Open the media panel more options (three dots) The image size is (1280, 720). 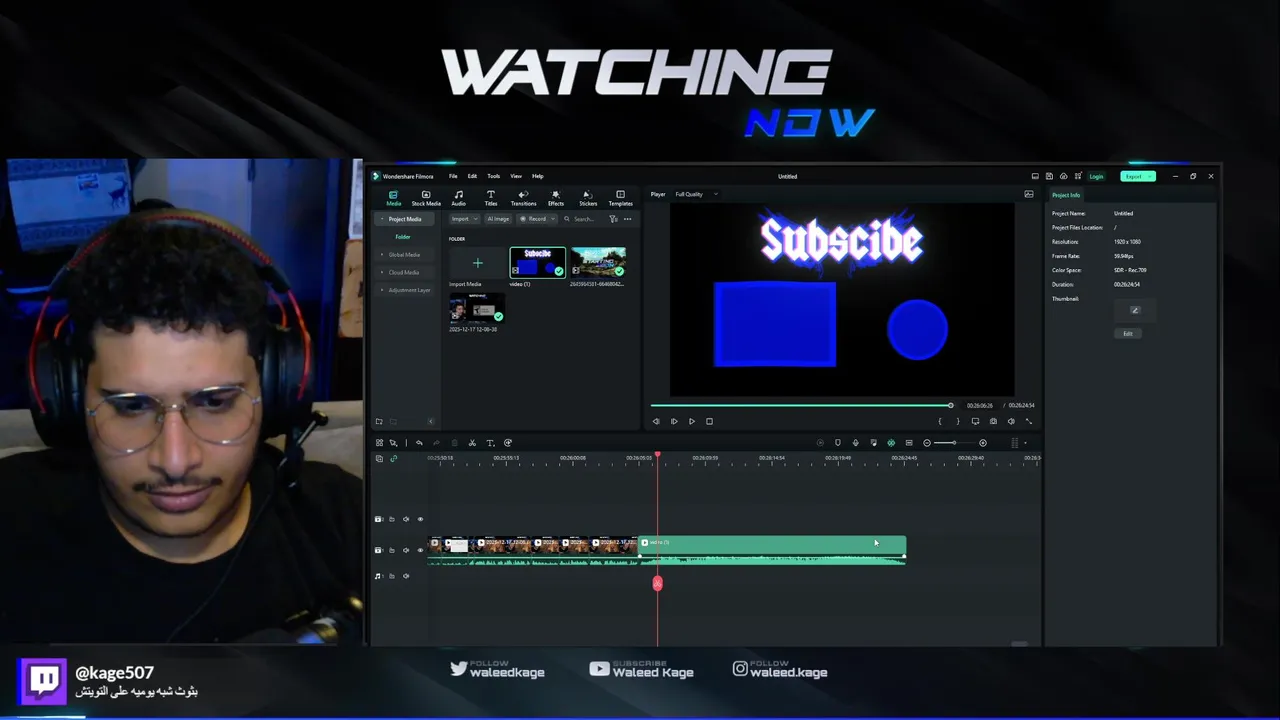tap(628, 219)
